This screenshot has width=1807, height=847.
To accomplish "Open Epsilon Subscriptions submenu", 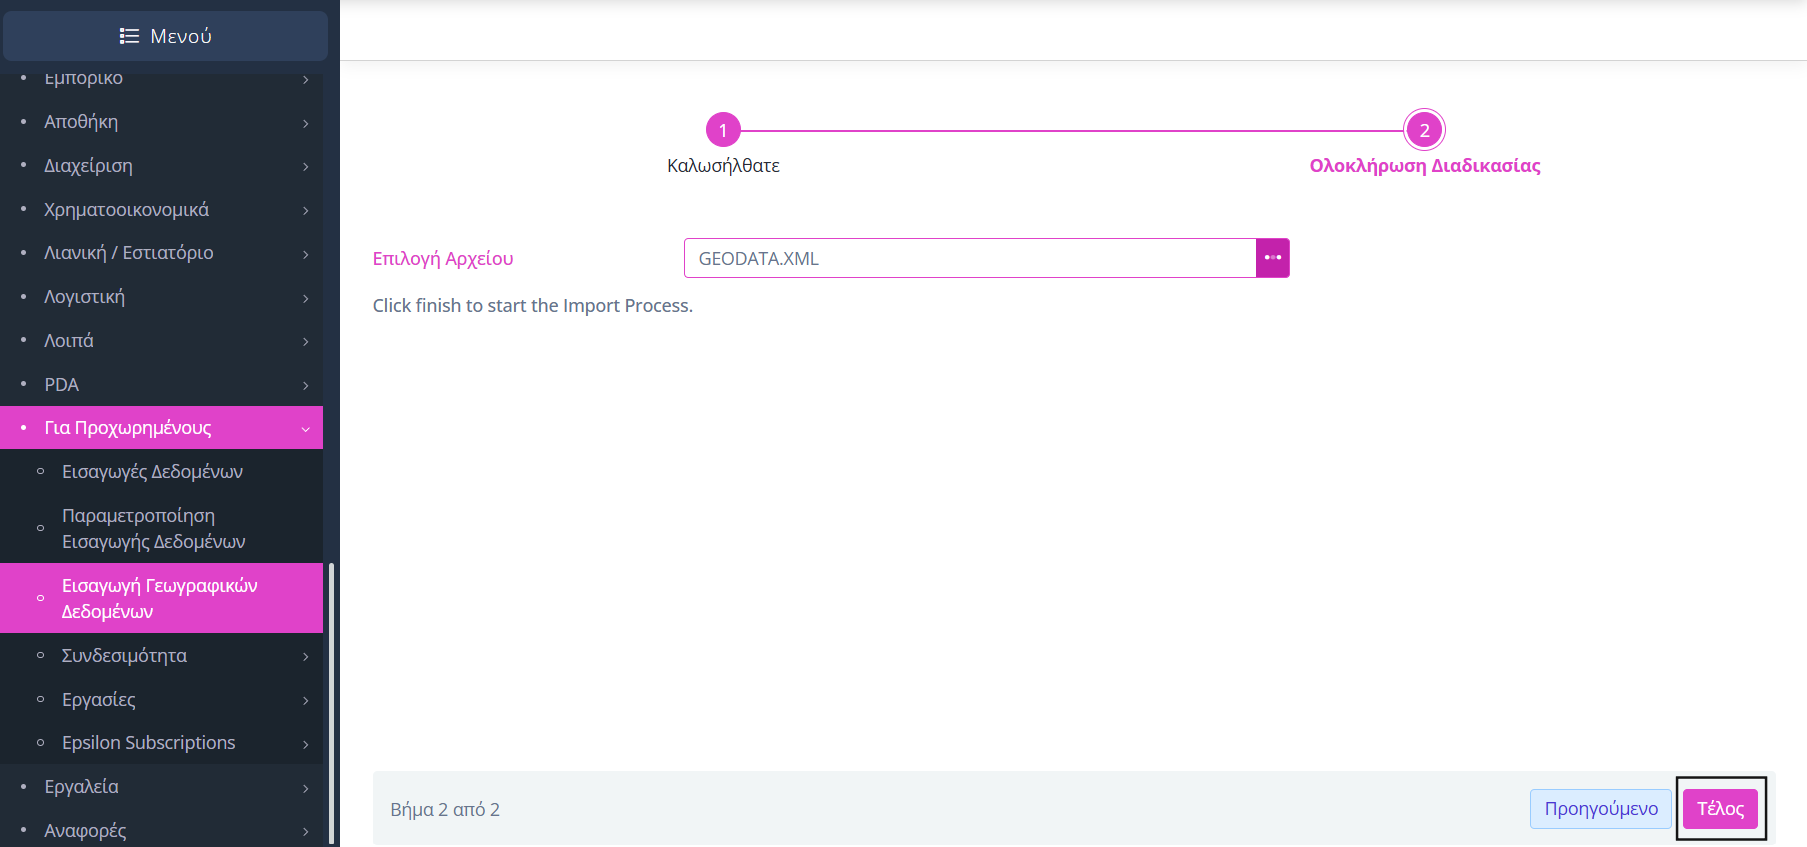I will pos(148,743).
